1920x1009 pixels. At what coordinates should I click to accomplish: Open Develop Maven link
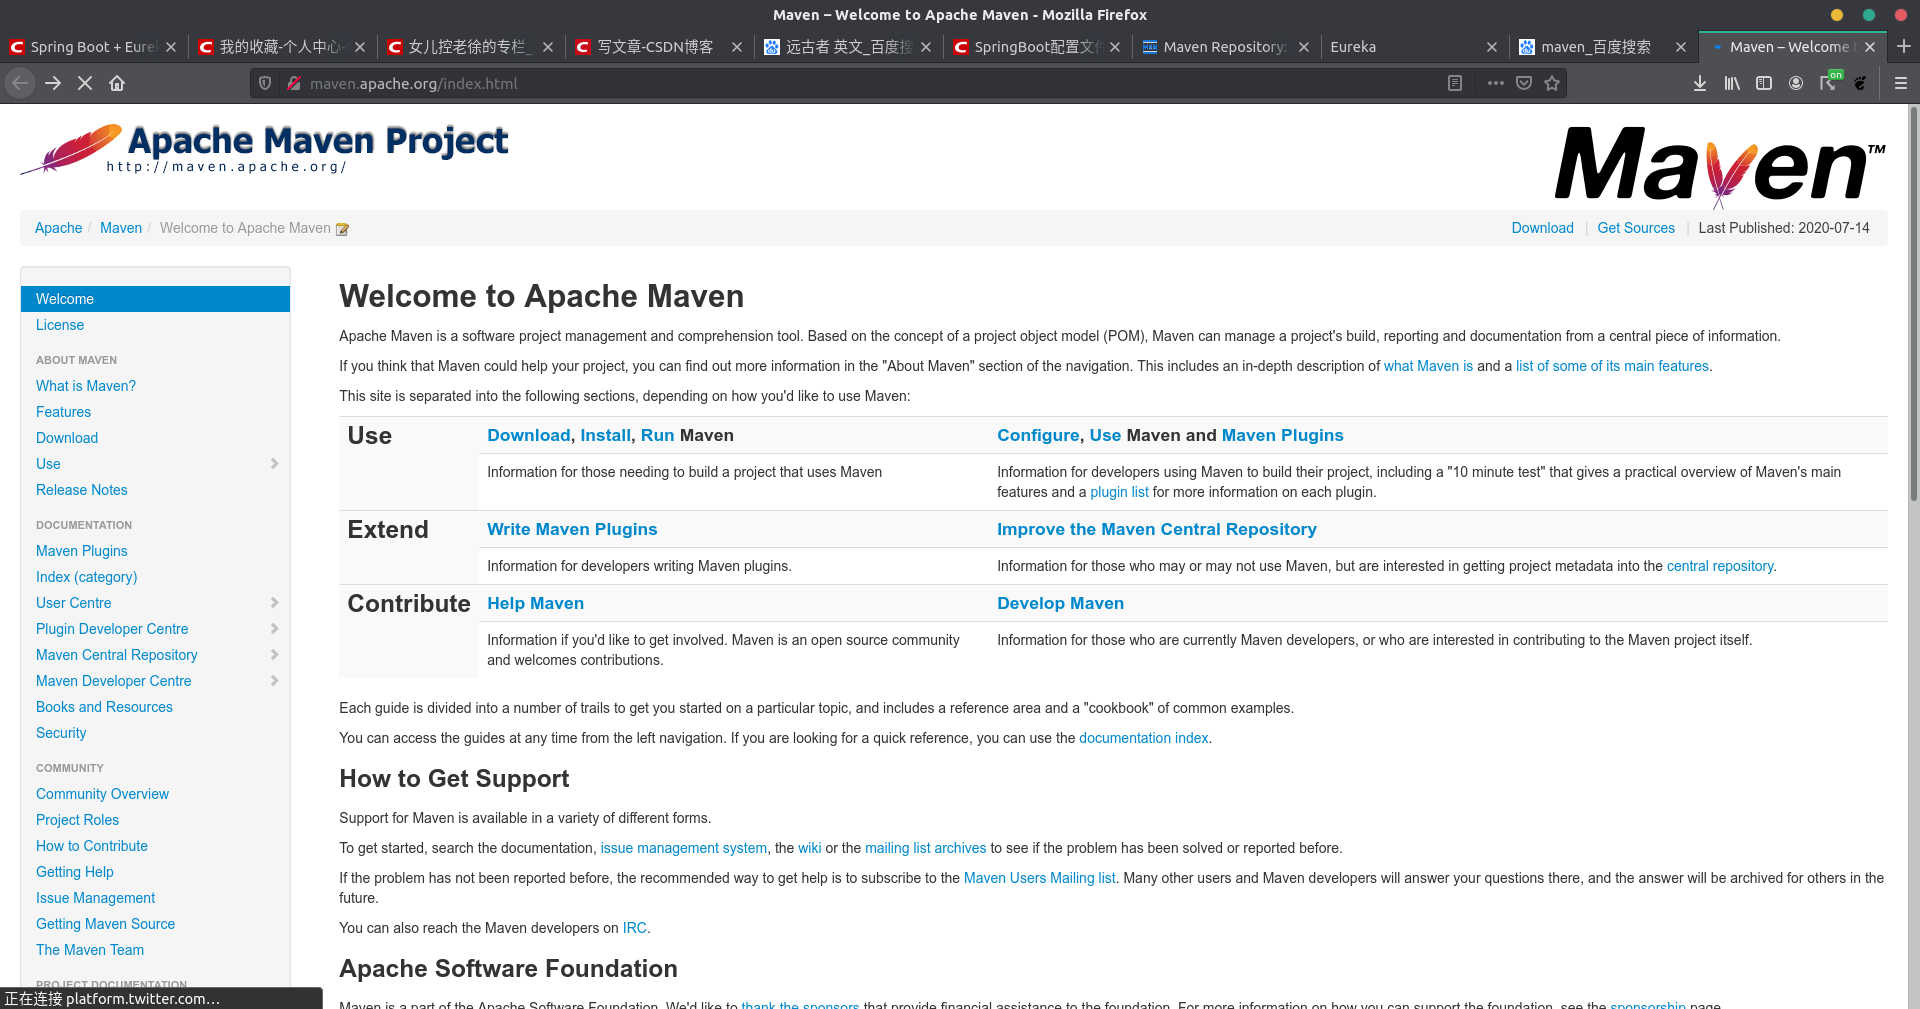[1061, 603]
